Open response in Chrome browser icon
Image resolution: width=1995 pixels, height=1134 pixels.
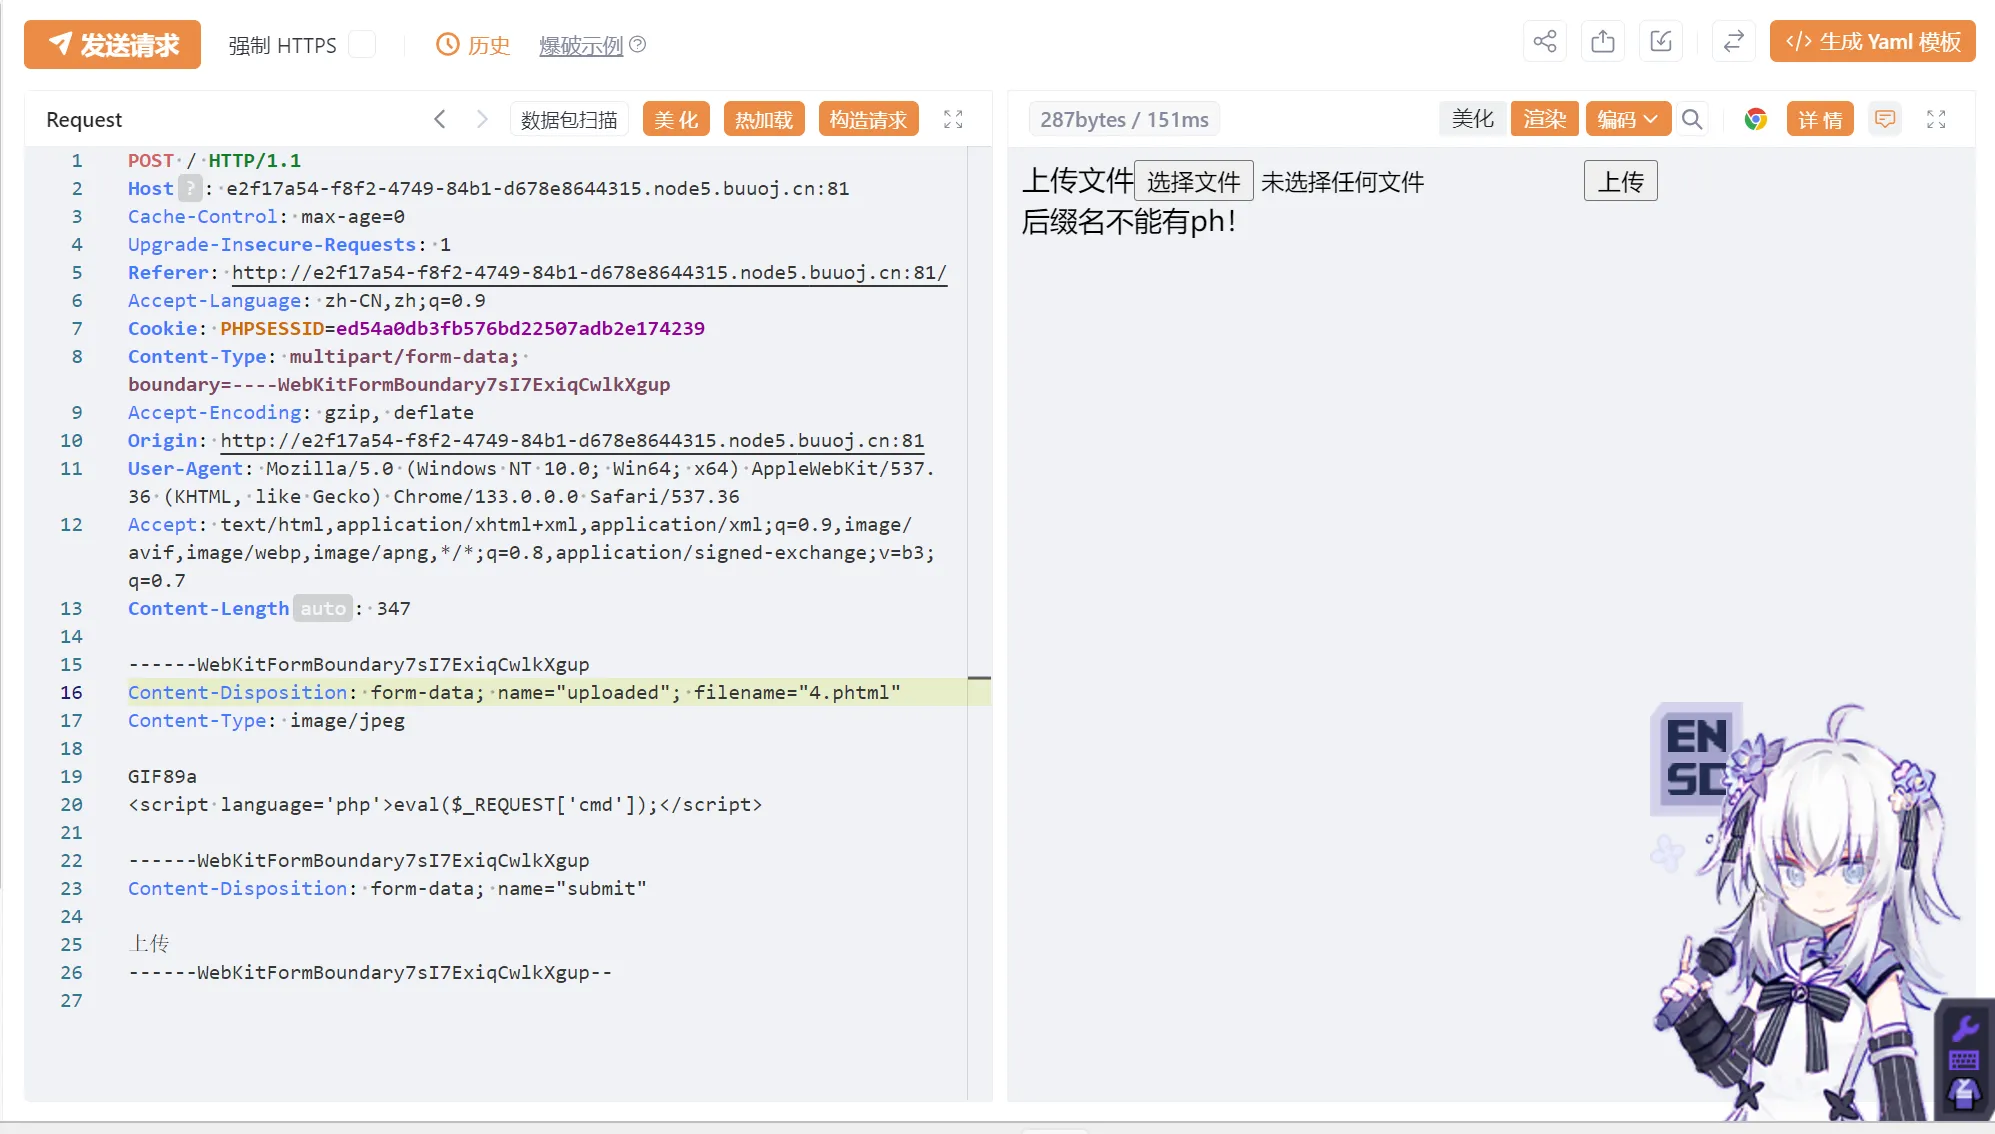[x=1755, y=119]
